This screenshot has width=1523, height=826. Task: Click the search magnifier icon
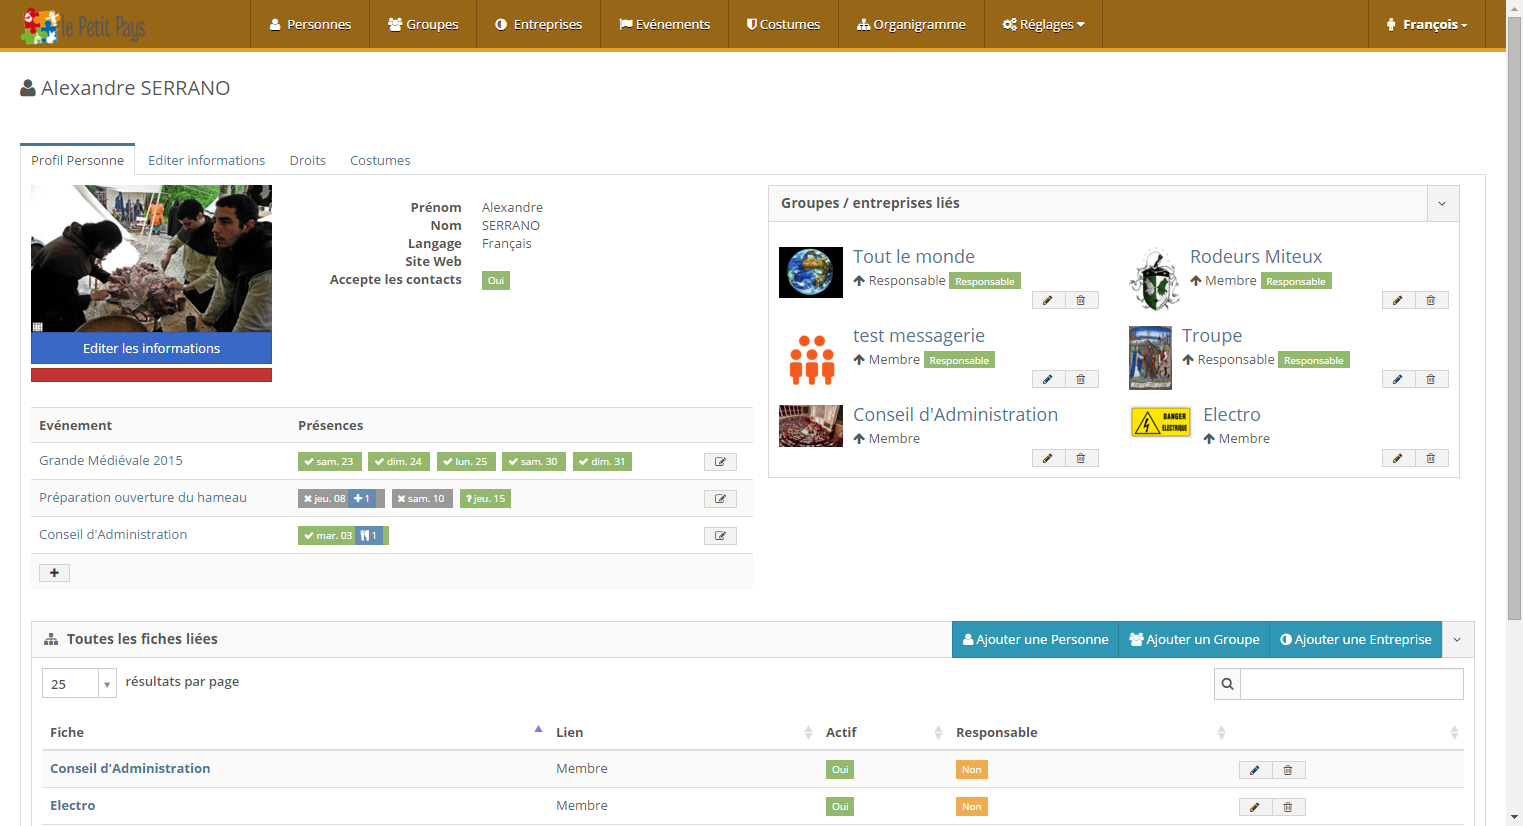(x=1227, y=684)
